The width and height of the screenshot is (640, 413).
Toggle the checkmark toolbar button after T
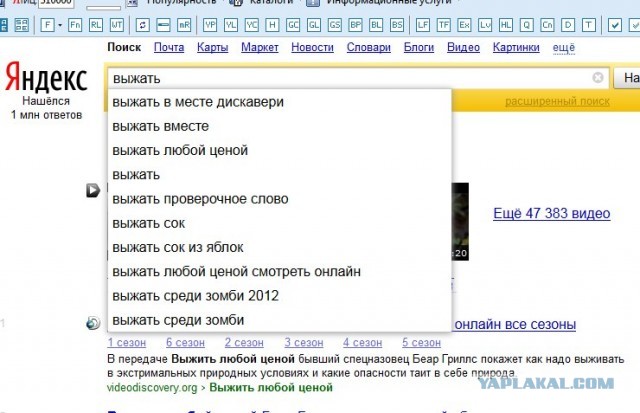[614, 25]
